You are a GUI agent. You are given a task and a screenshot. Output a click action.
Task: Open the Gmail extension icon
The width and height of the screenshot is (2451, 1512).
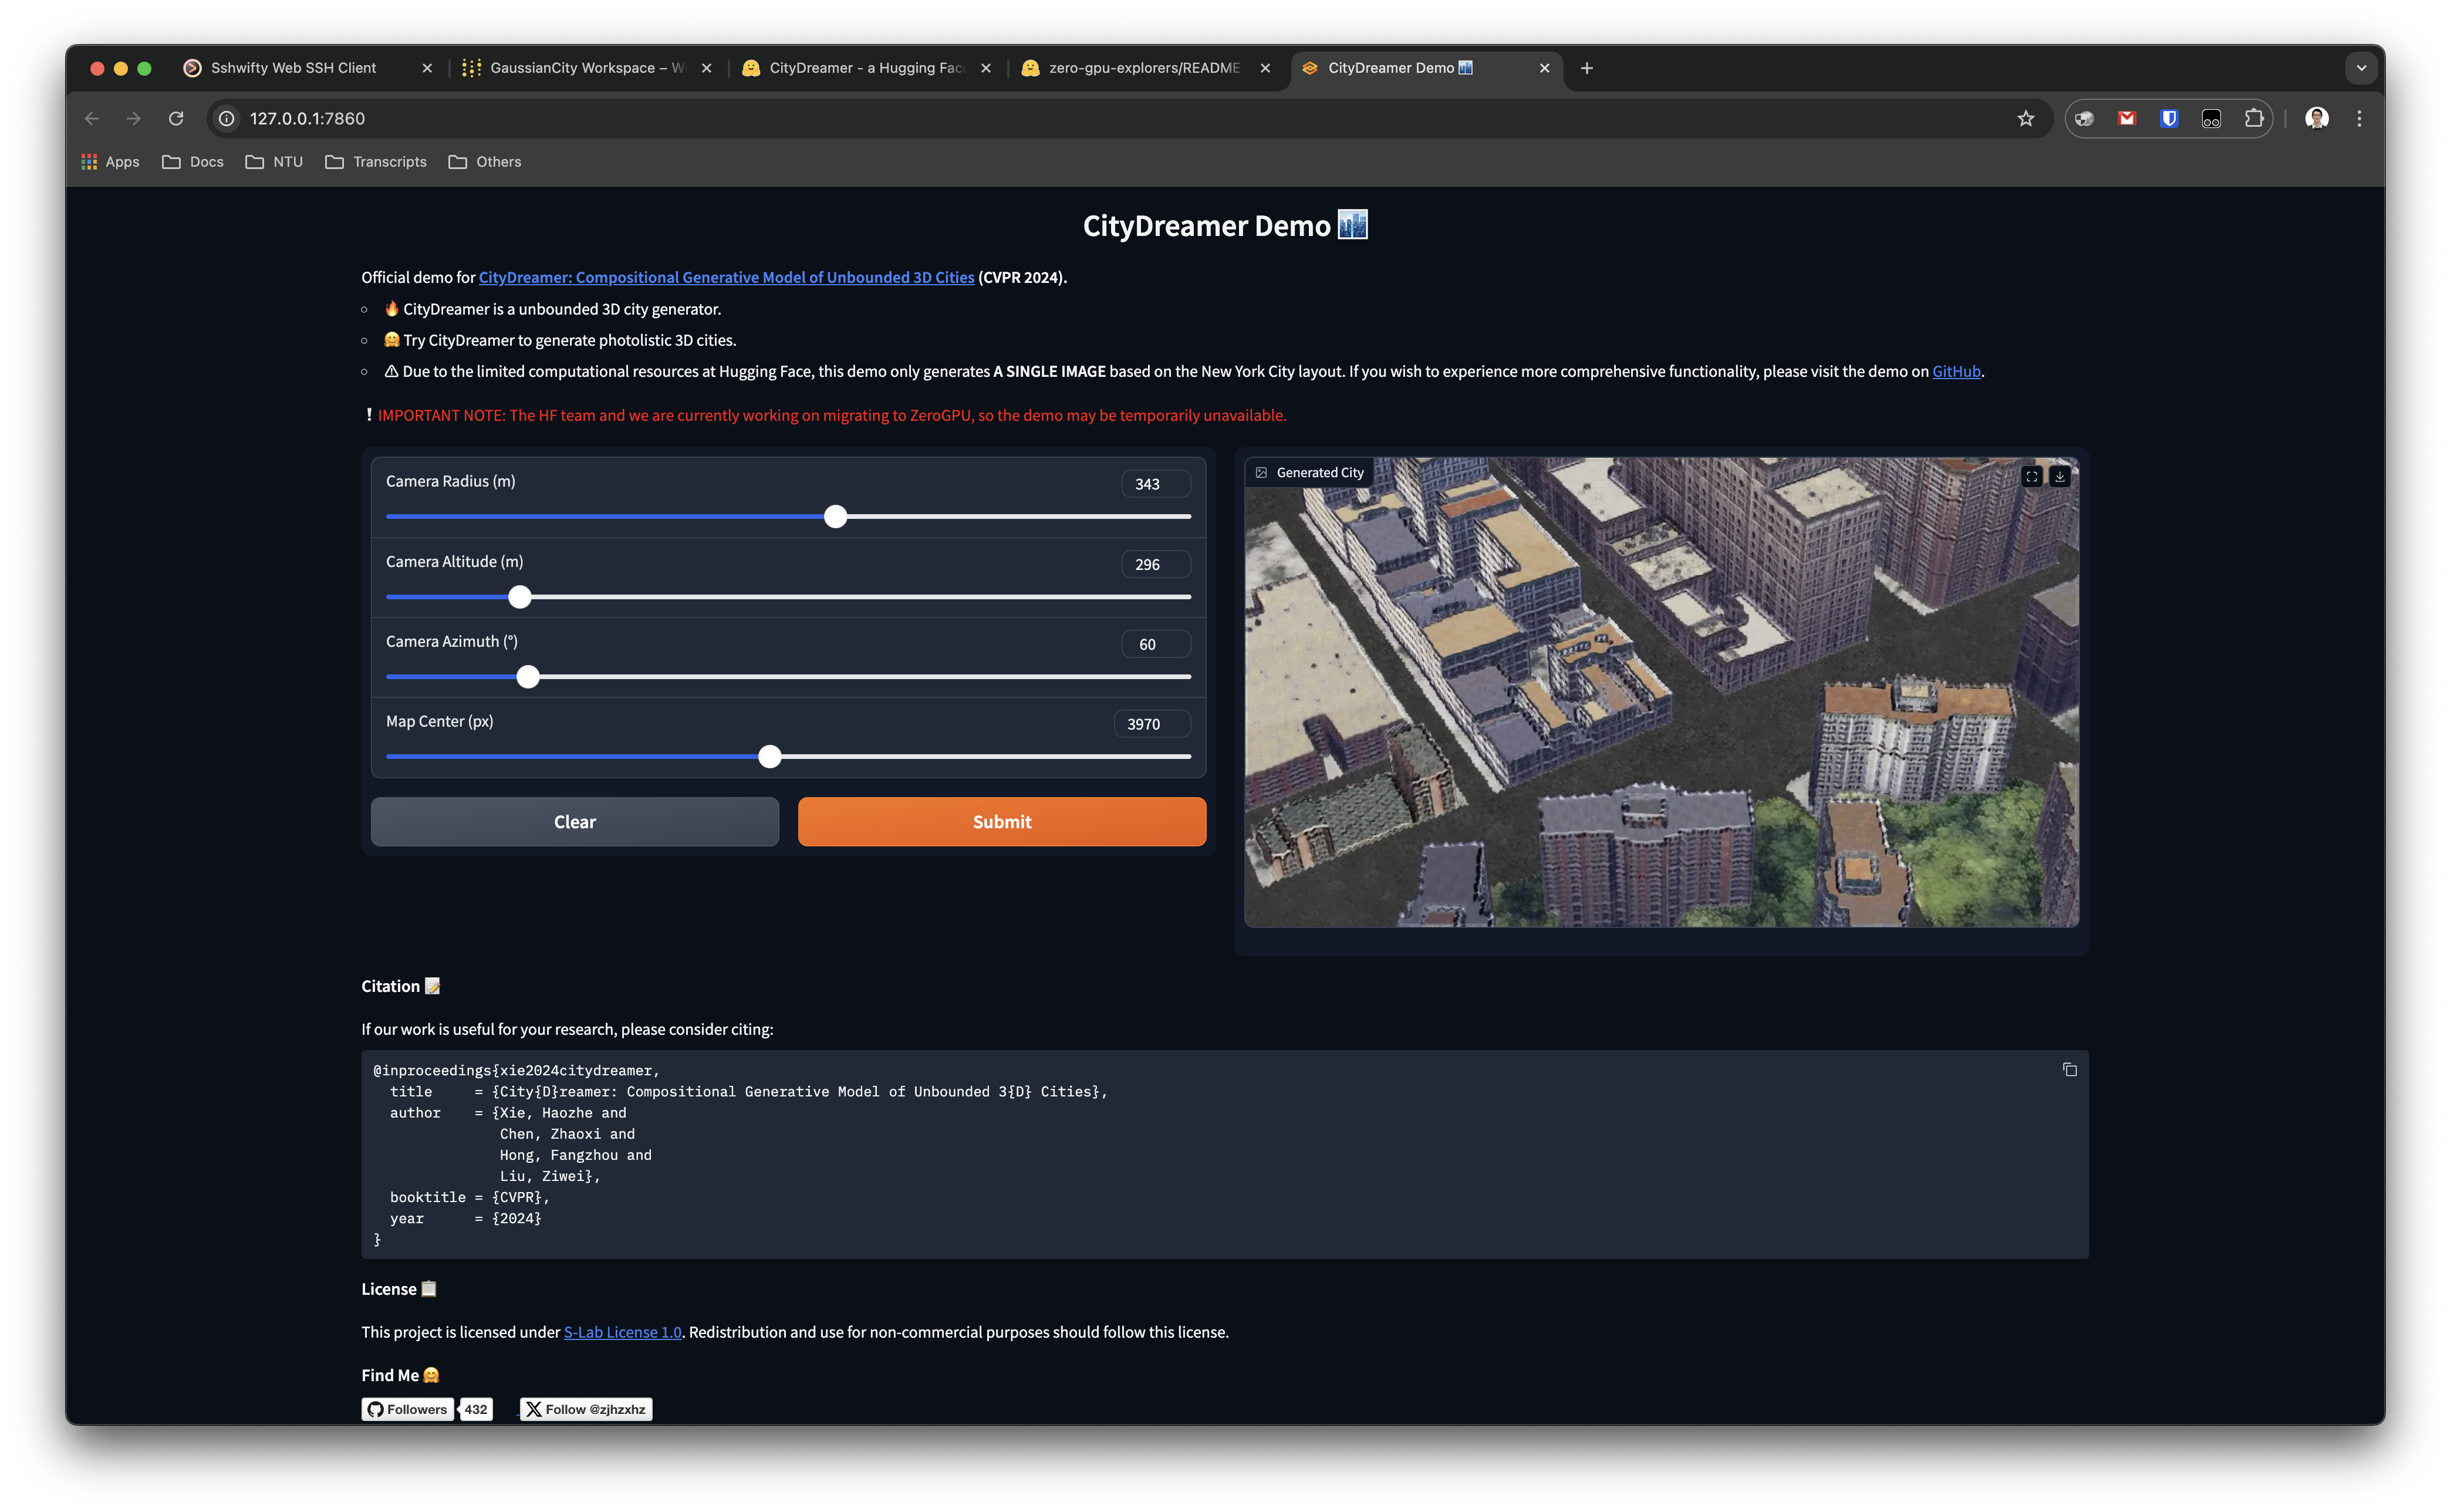(x=2126, y=118)
